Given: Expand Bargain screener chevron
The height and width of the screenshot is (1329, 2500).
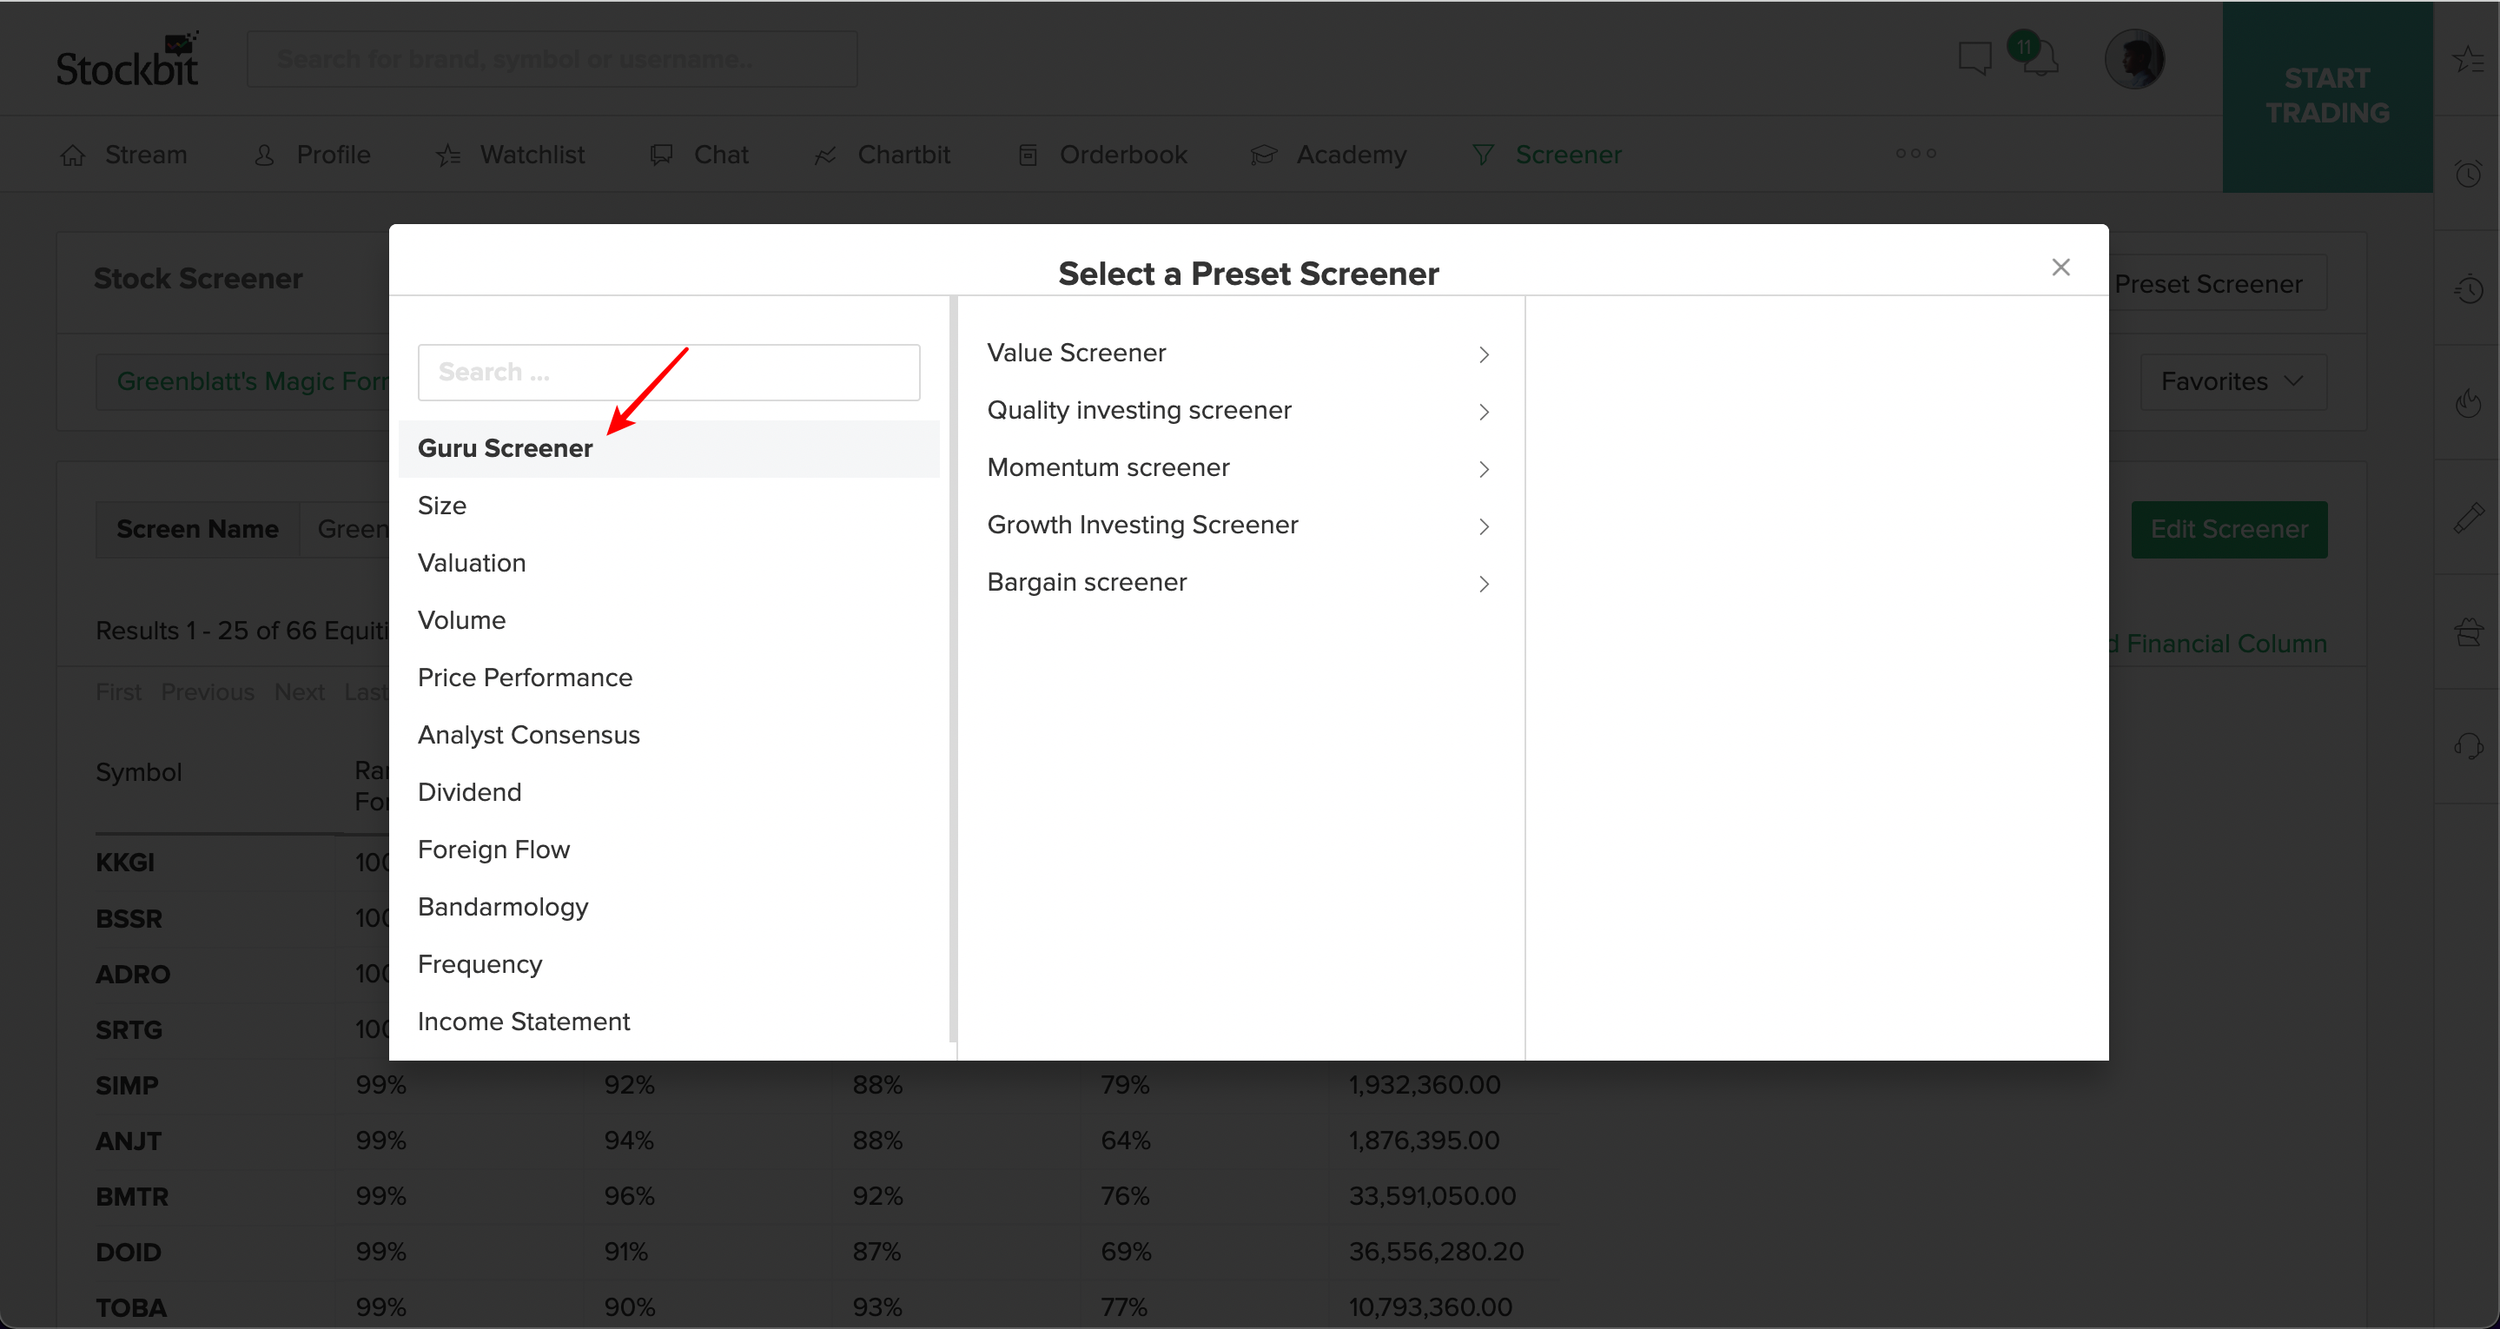Looking at the screenshot, I should [1484, 584].
